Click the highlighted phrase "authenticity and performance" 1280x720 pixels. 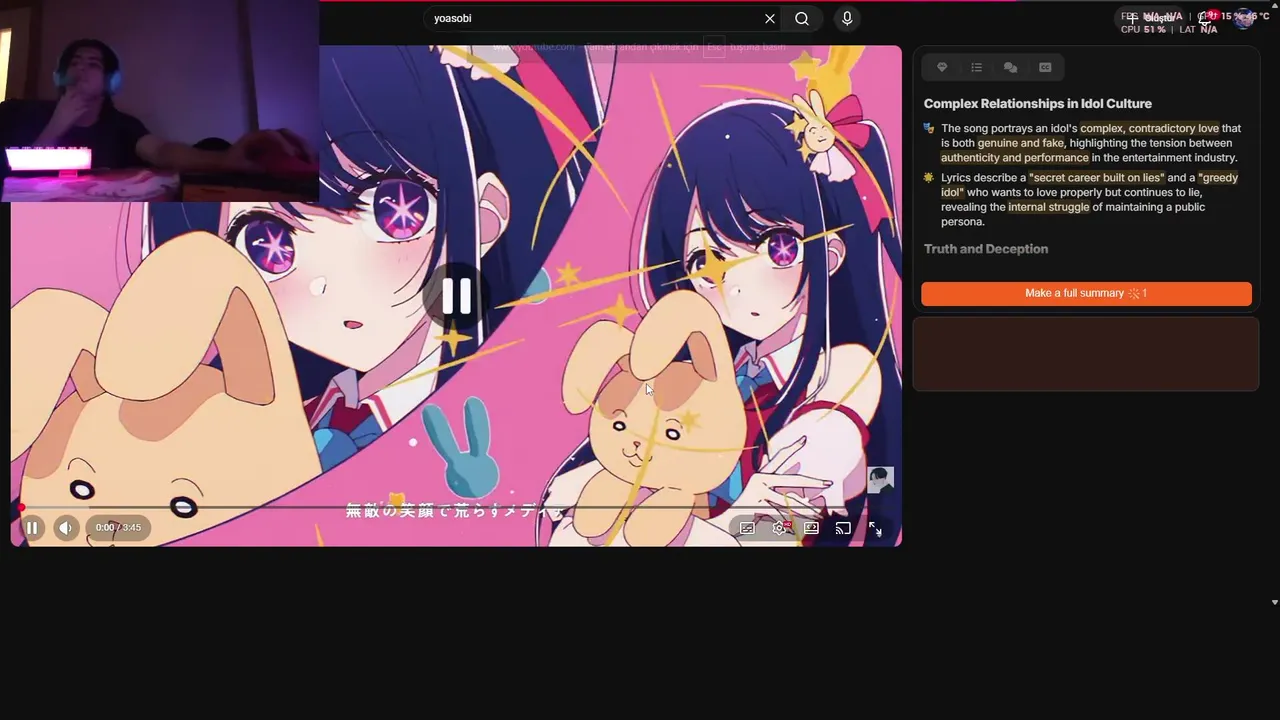tap(1014, 158)
